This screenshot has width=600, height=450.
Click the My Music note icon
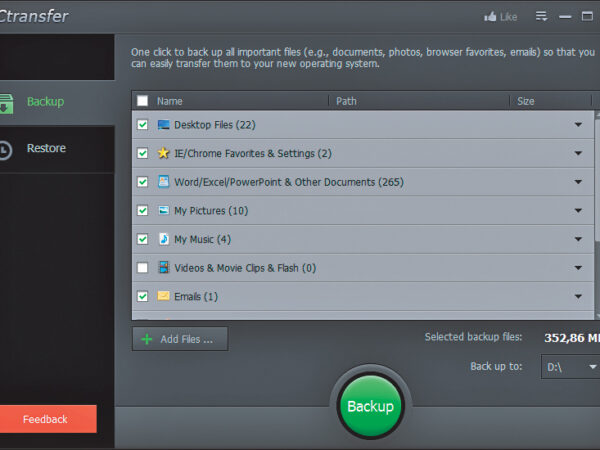(x=164, y=240)
